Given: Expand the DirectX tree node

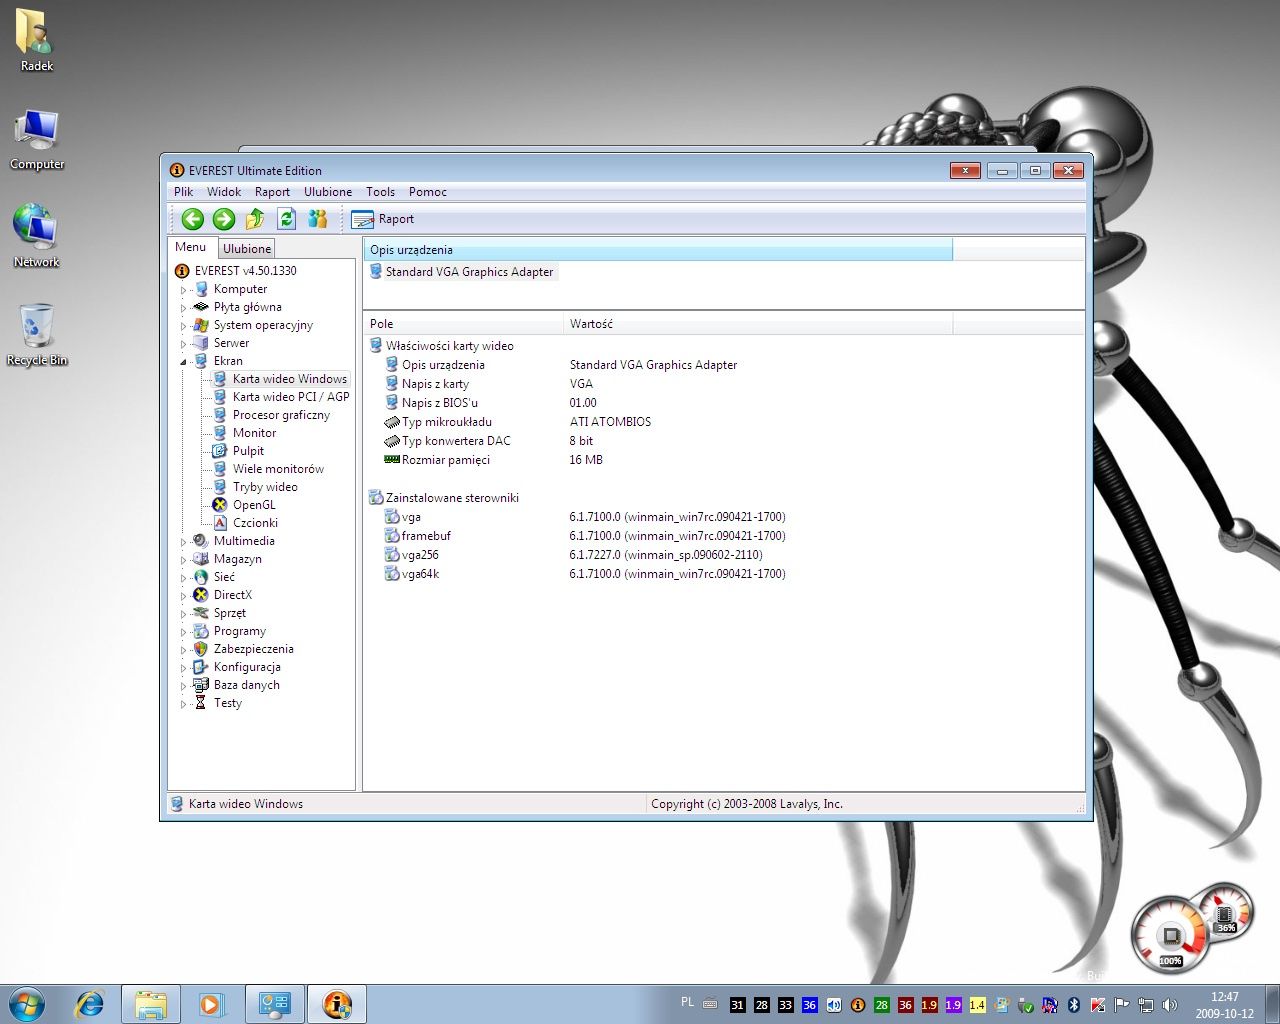Looking at the screenshot, I should click(183, 596).
